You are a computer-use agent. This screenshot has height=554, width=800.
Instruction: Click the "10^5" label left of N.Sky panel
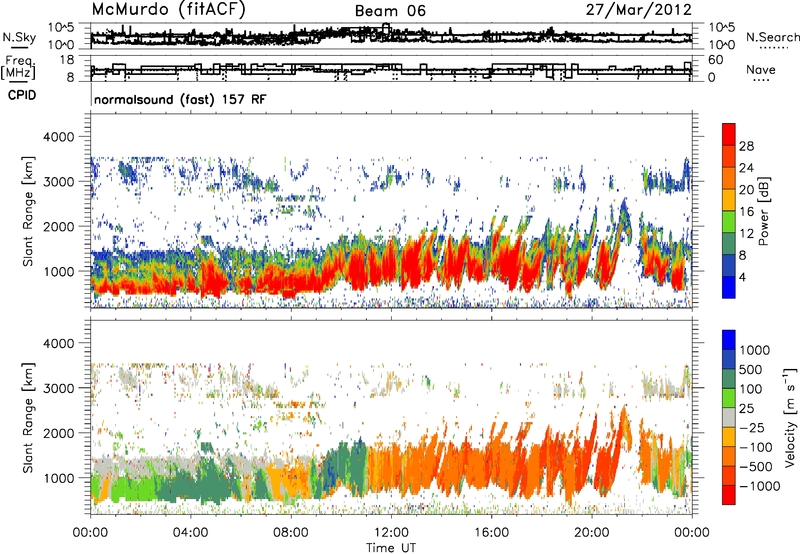pos(61,27)
